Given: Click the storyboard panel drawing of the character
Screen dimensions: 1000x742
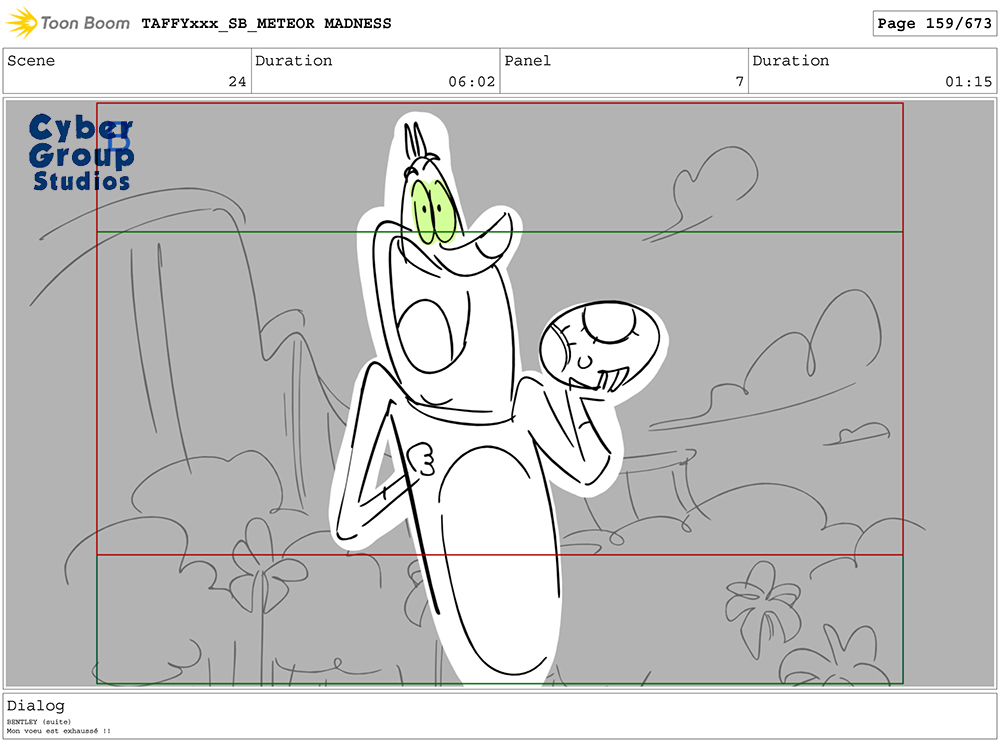Looking at the screenshot, I should click(x=500, y=393).
